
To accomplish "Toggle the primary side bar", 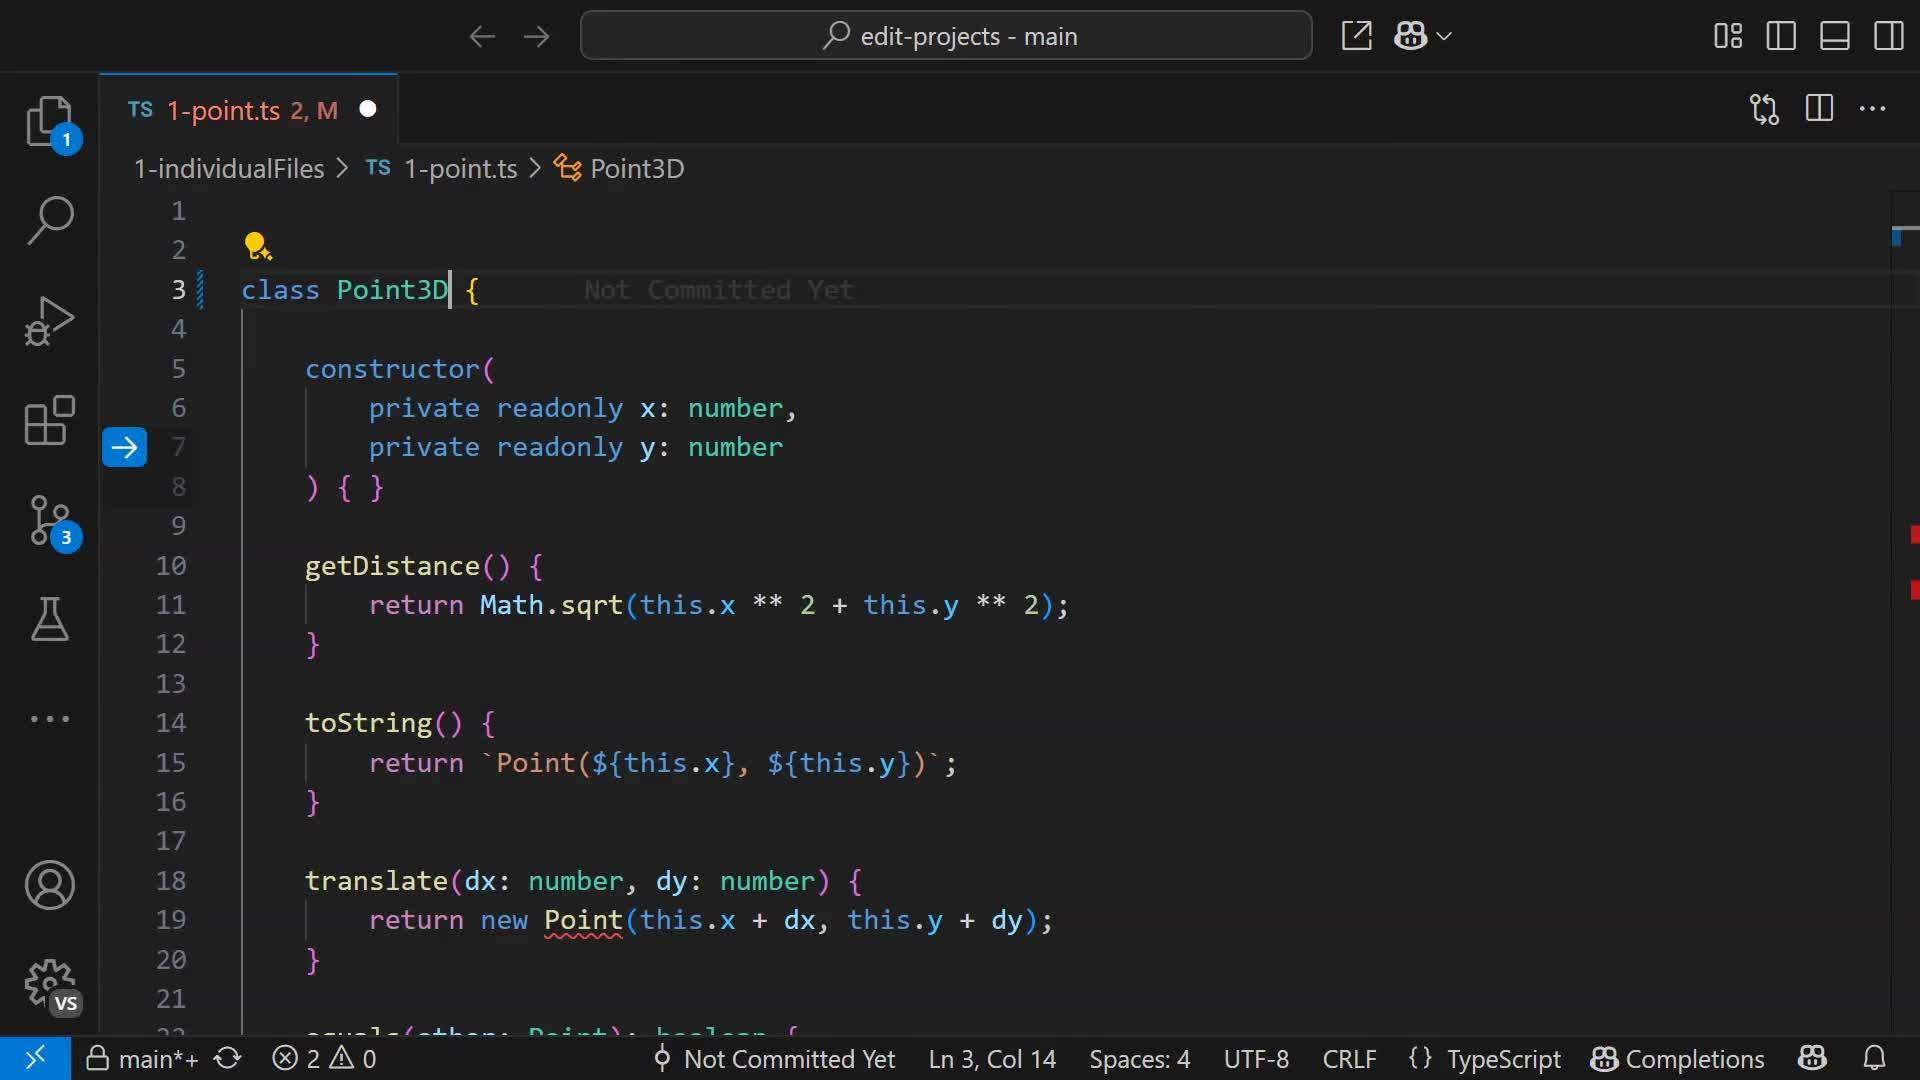I will 1781,35.
